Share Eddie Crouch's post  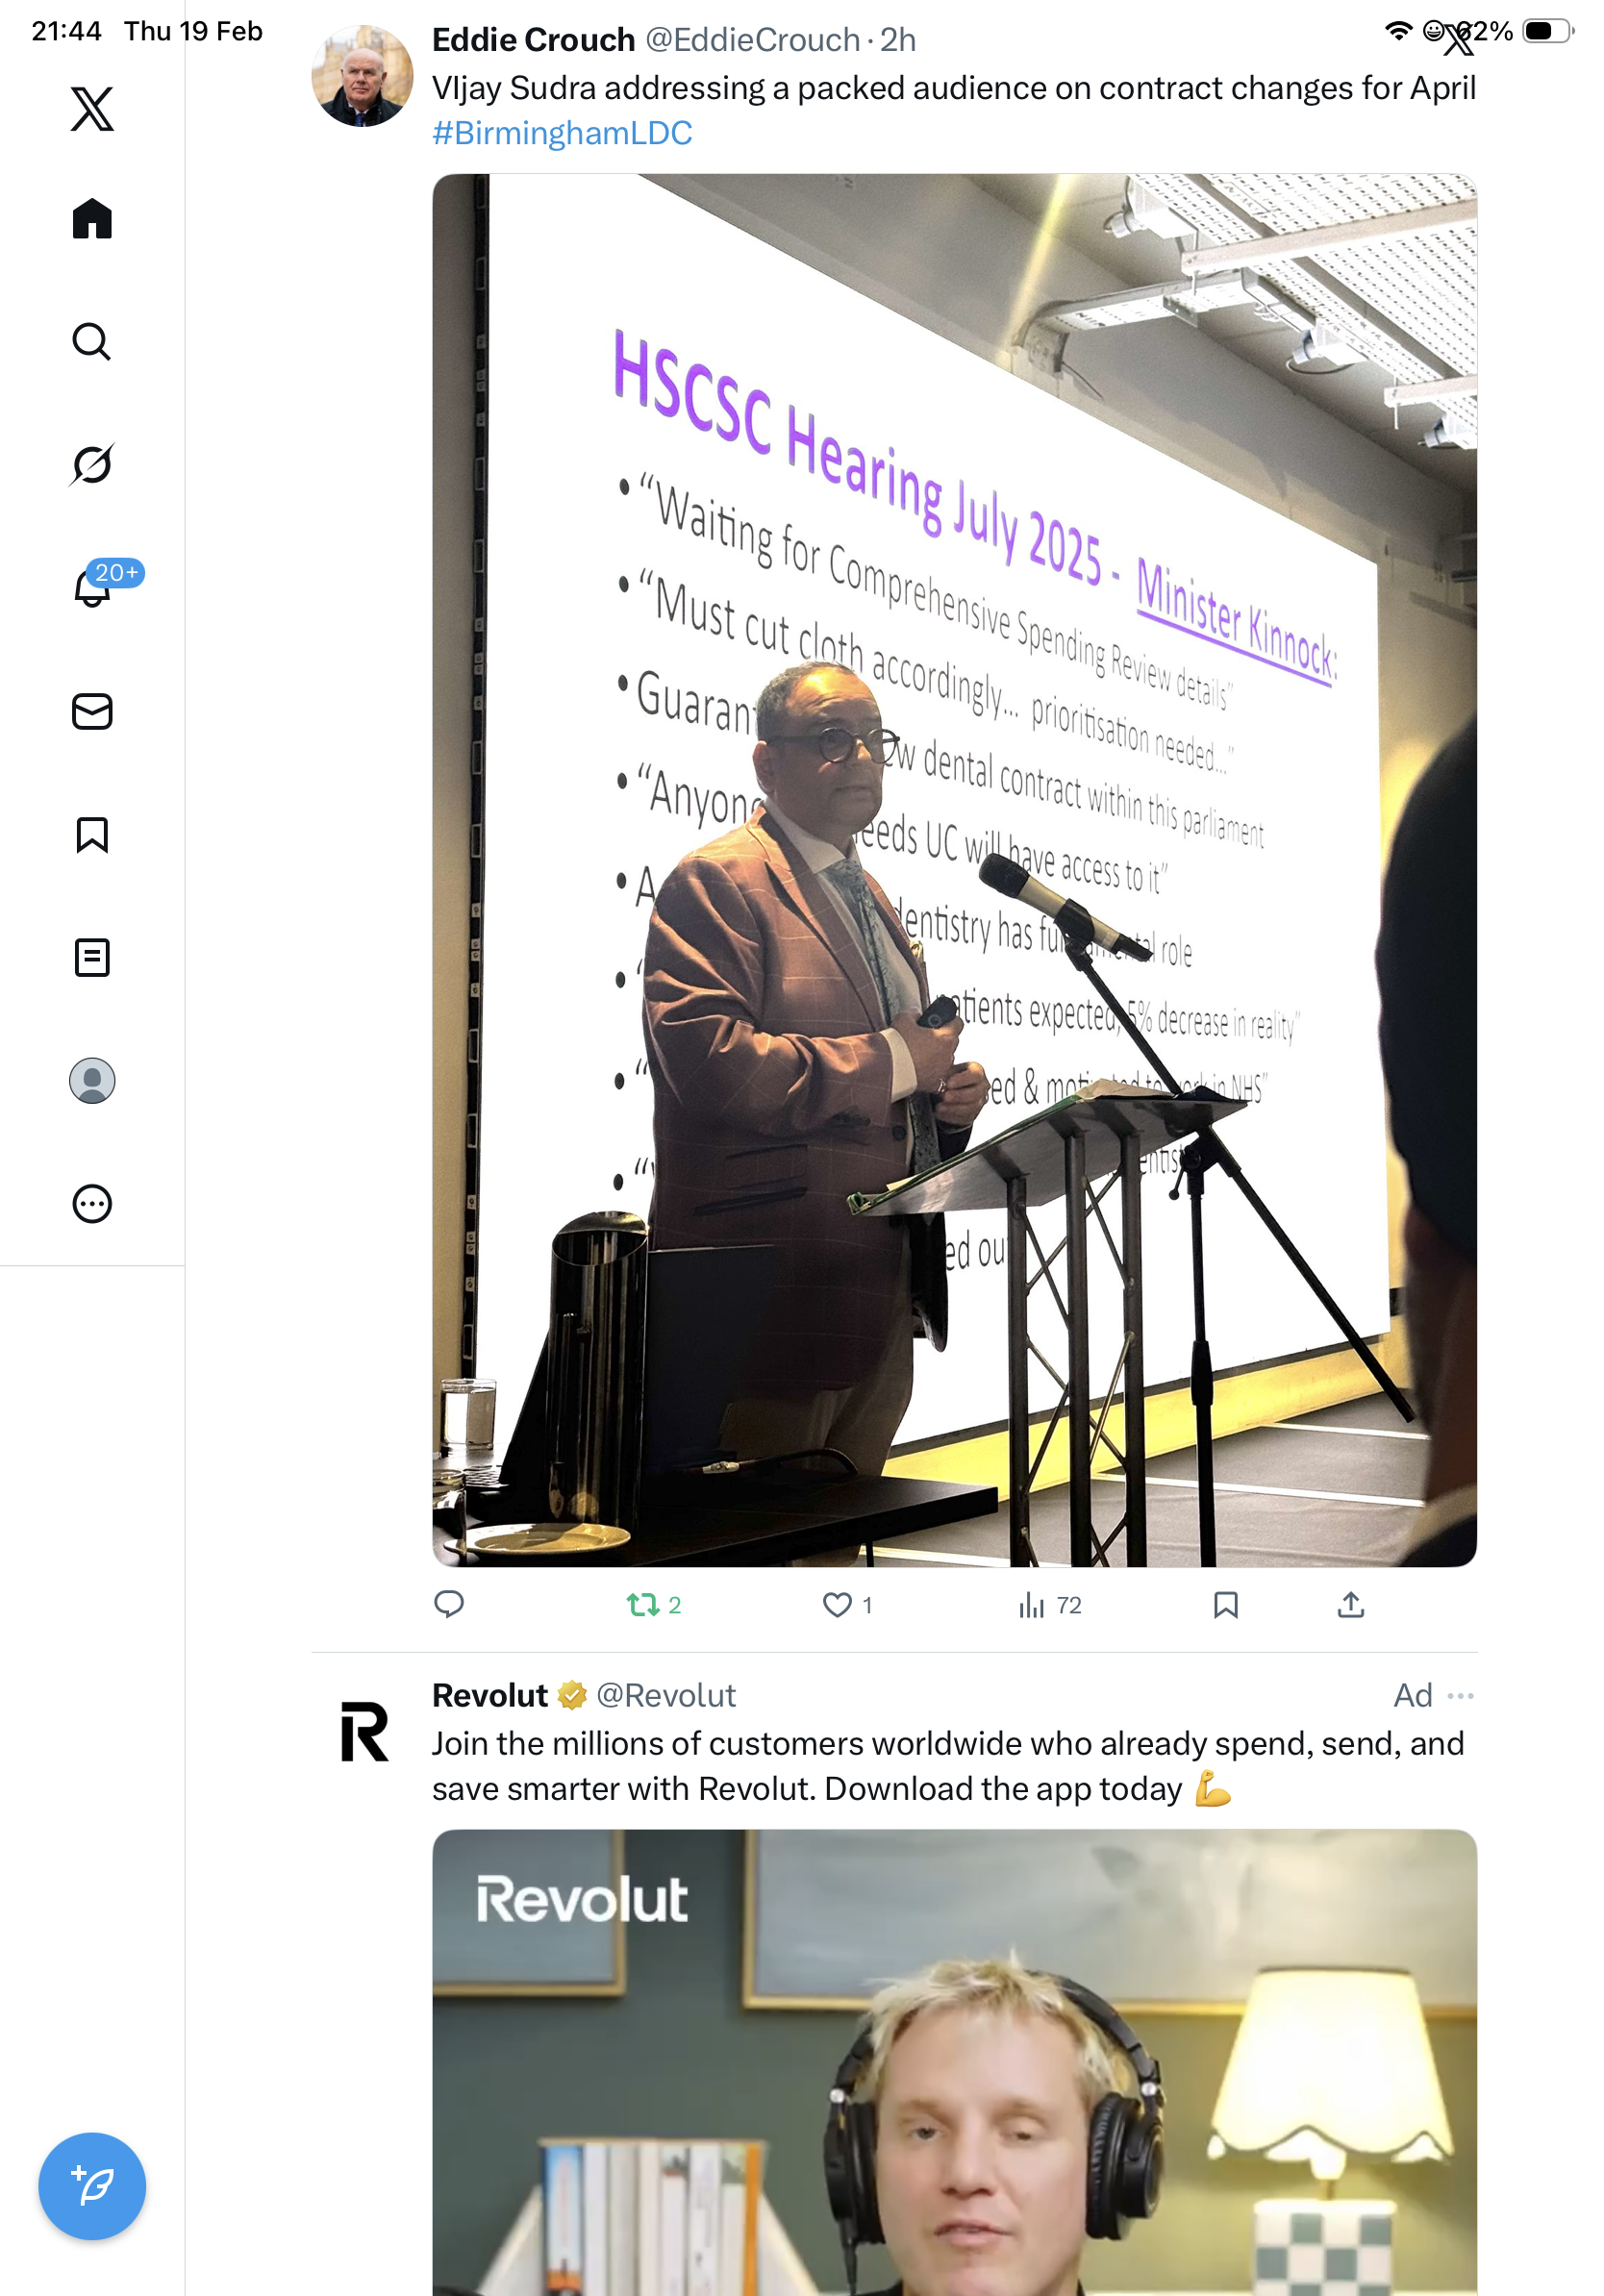[1350, 1604]
